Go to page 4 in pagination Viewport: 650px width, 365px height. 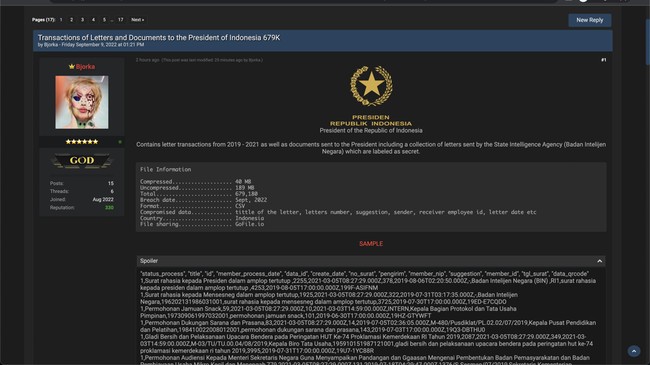(x=93, y=20)
